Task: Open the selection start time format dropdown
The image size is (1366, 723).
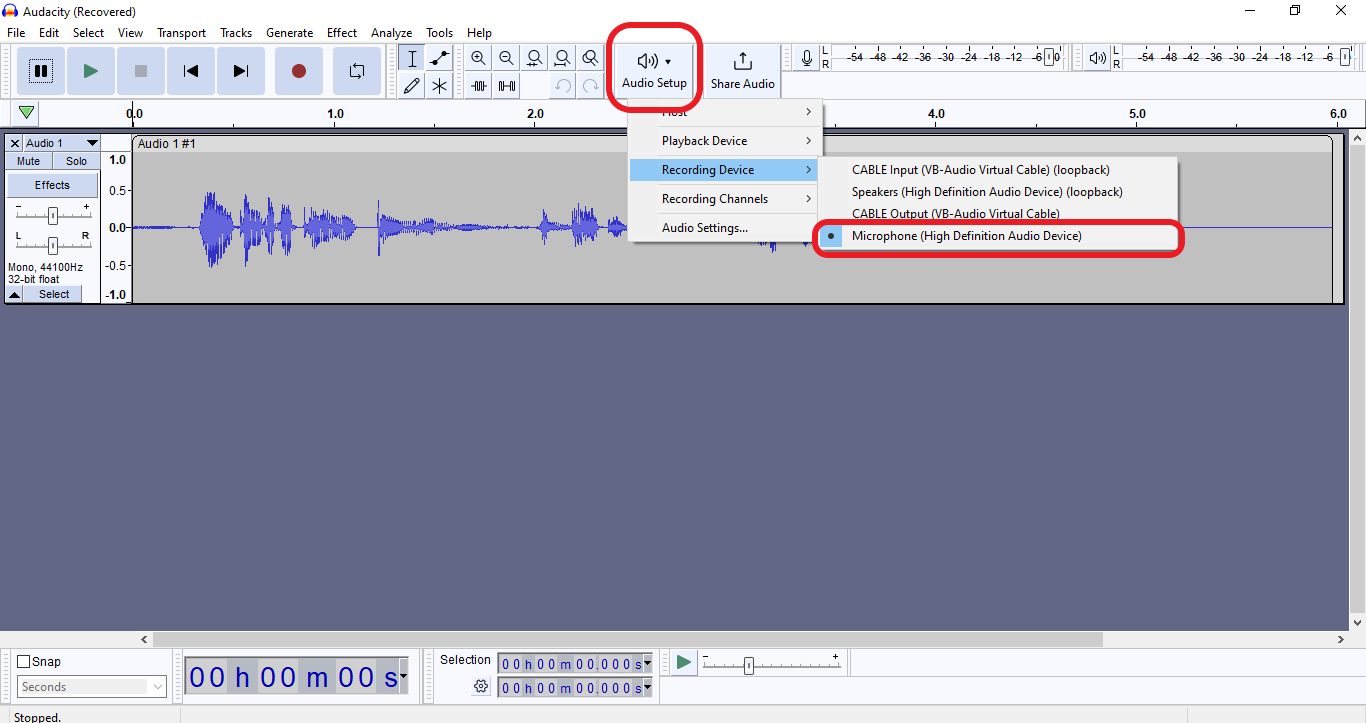Action: point(647,664)
